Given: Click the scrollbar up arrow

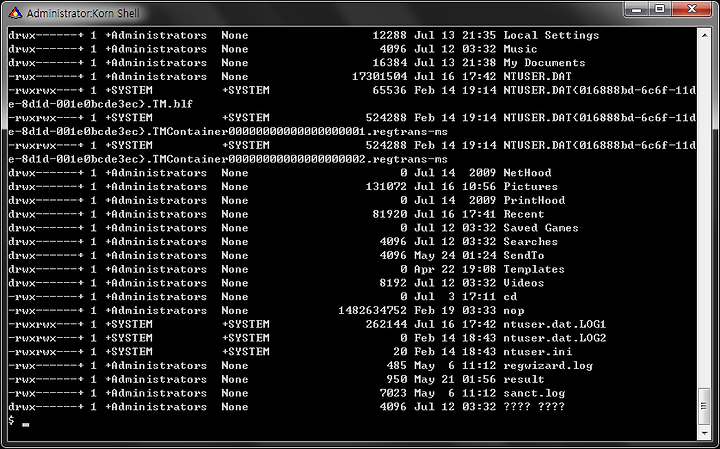Looking at the screenshot, I should coord(704,35).
